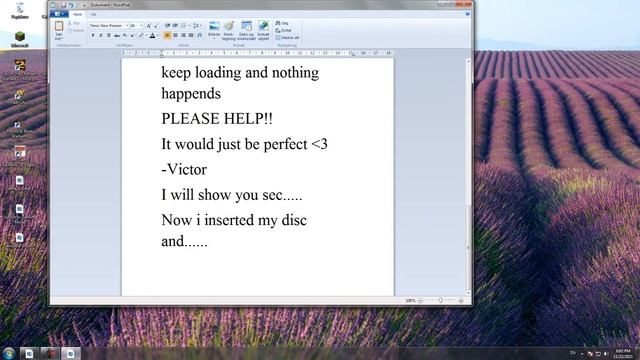This screenshot has height=360, width=640.
Task: Click the font color letter A button
Action: pos(152,36)
